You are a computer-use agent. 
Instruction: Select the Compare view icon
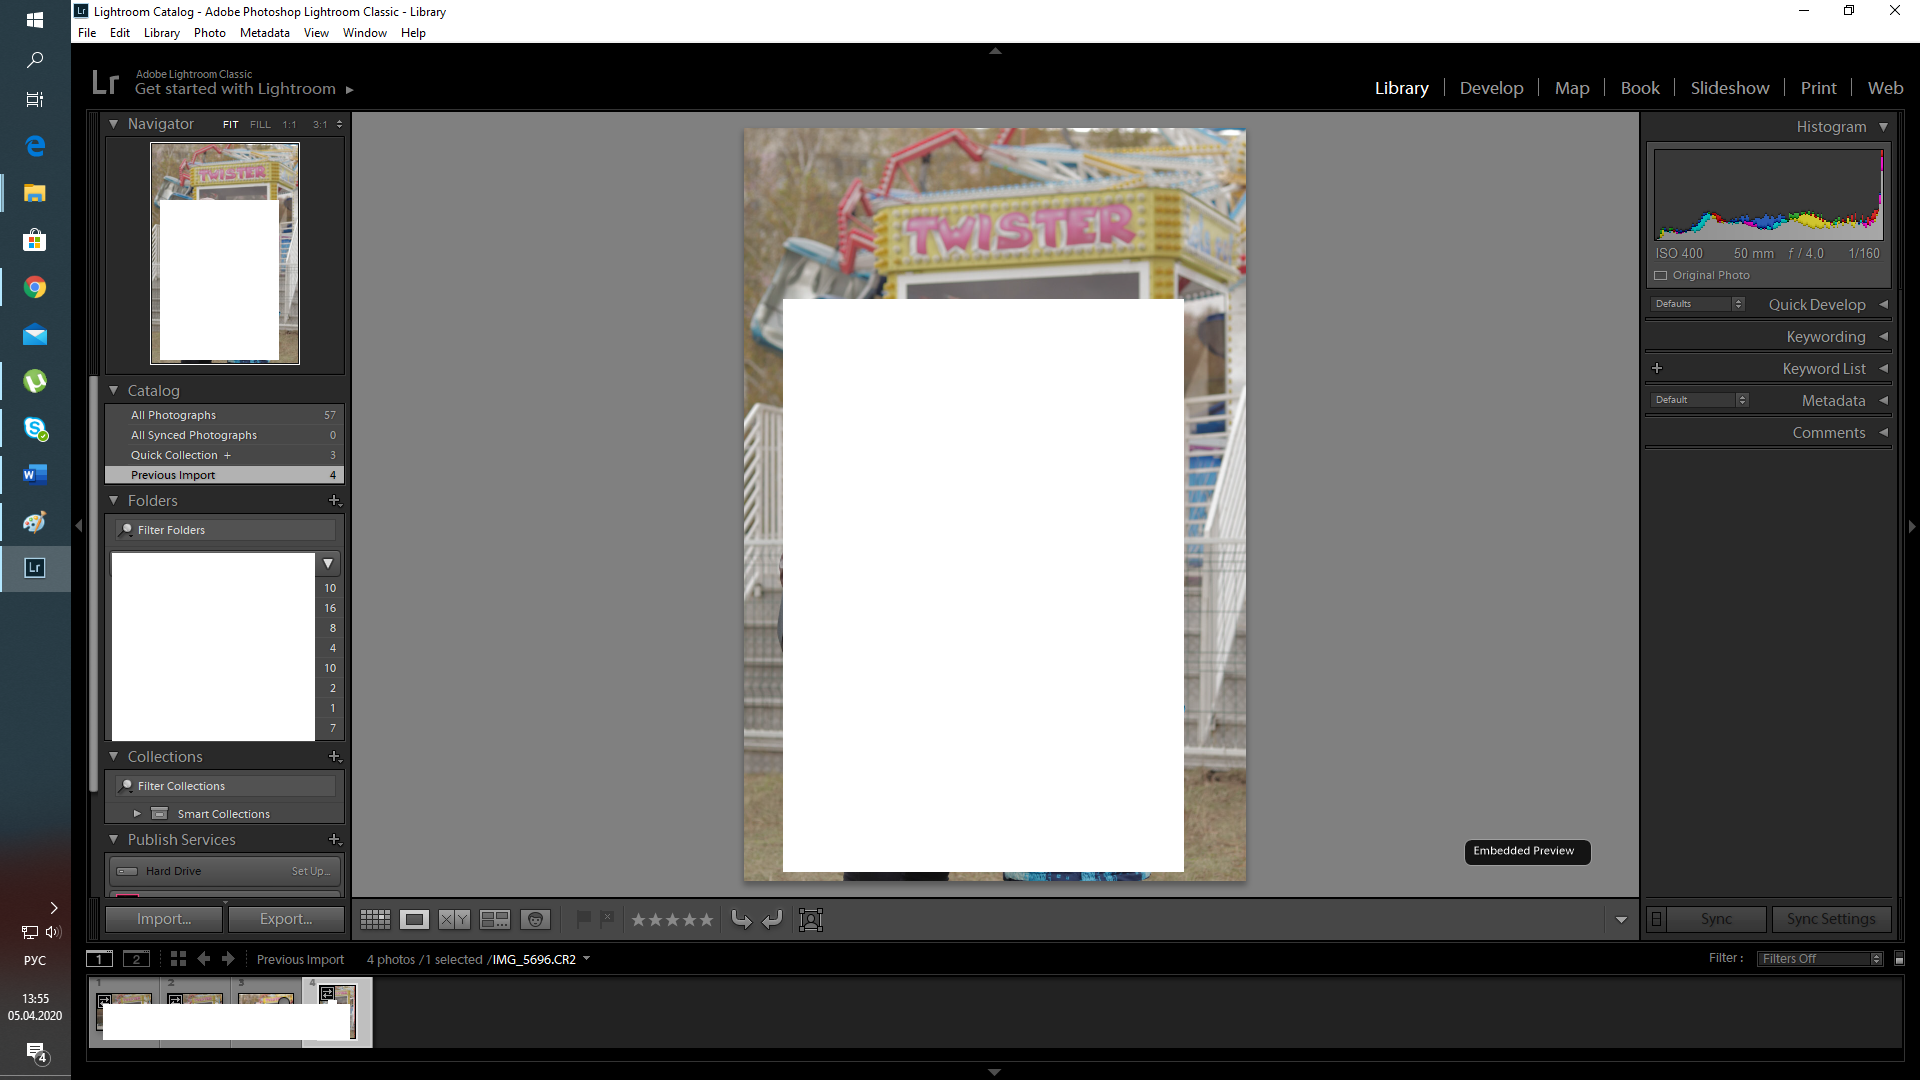click(x=455, y=919)
